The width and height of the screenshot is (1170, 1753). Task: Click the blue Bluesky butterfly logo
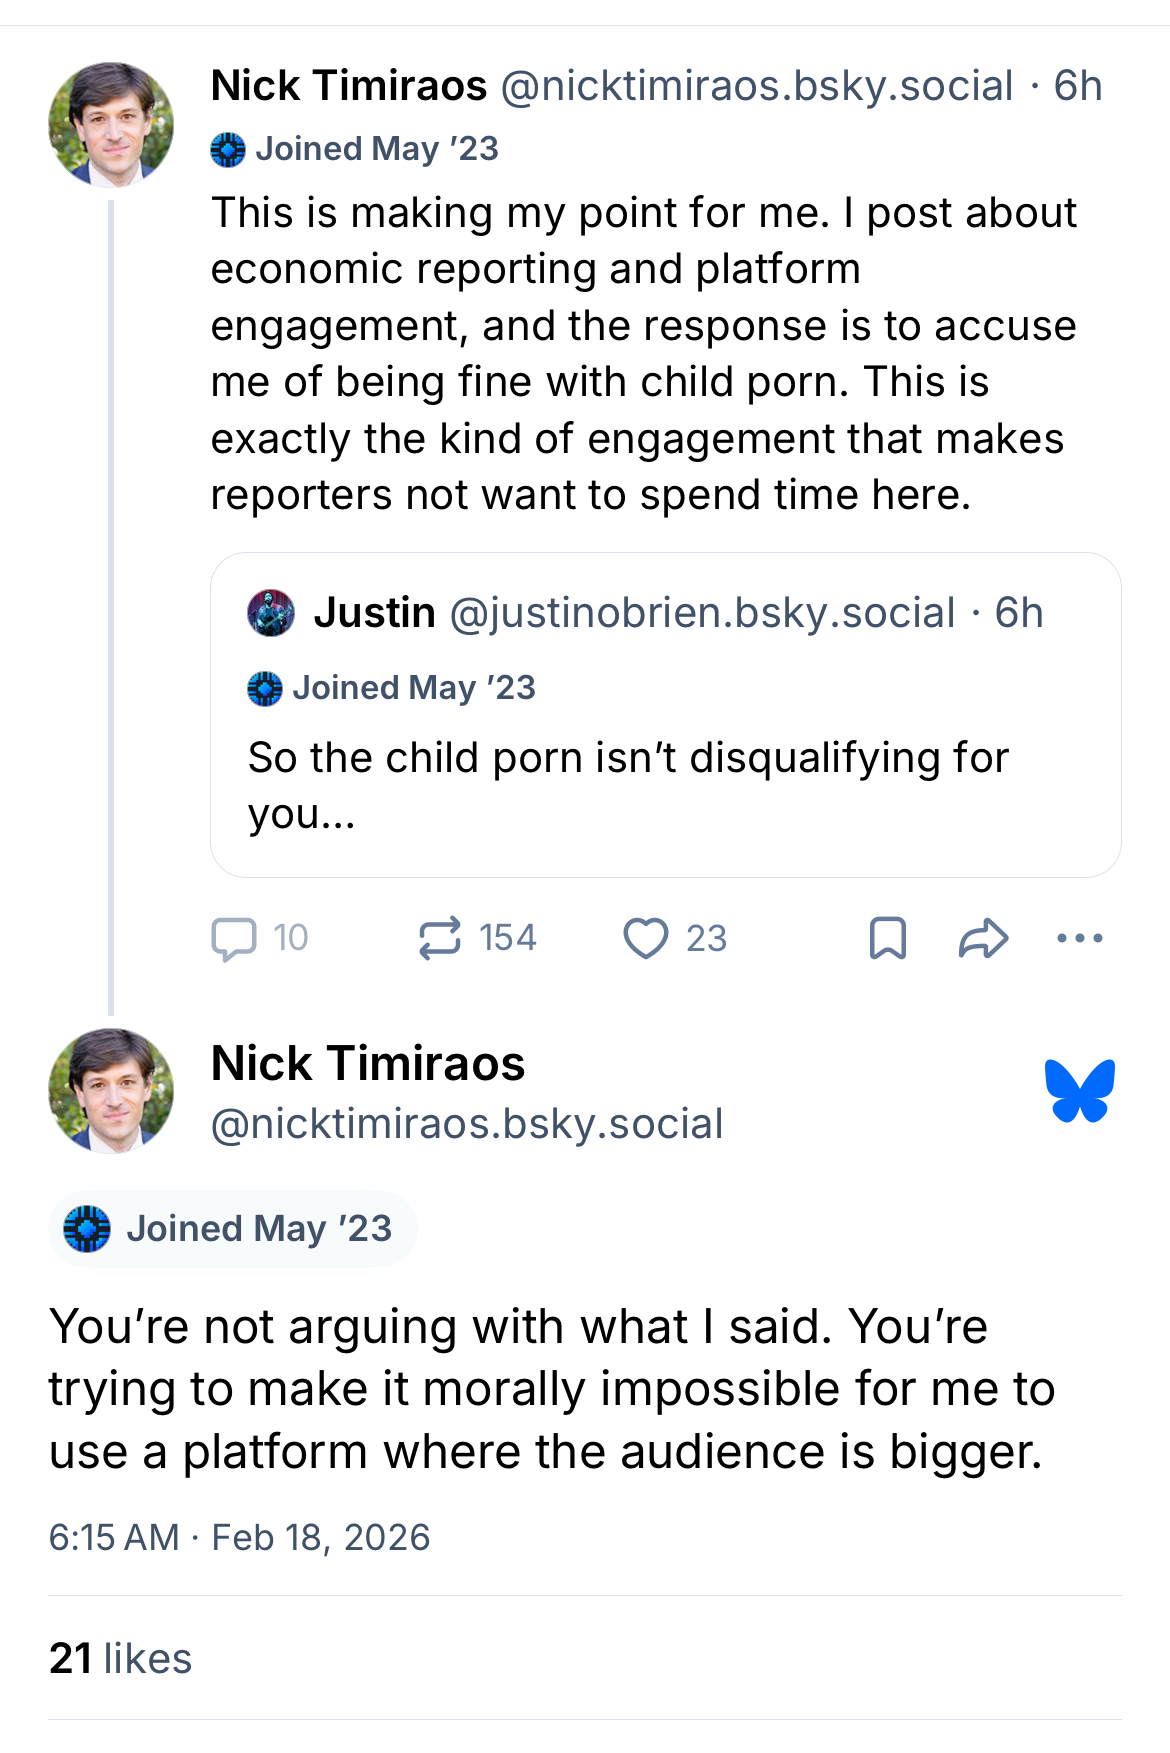coord(1079,1090)
